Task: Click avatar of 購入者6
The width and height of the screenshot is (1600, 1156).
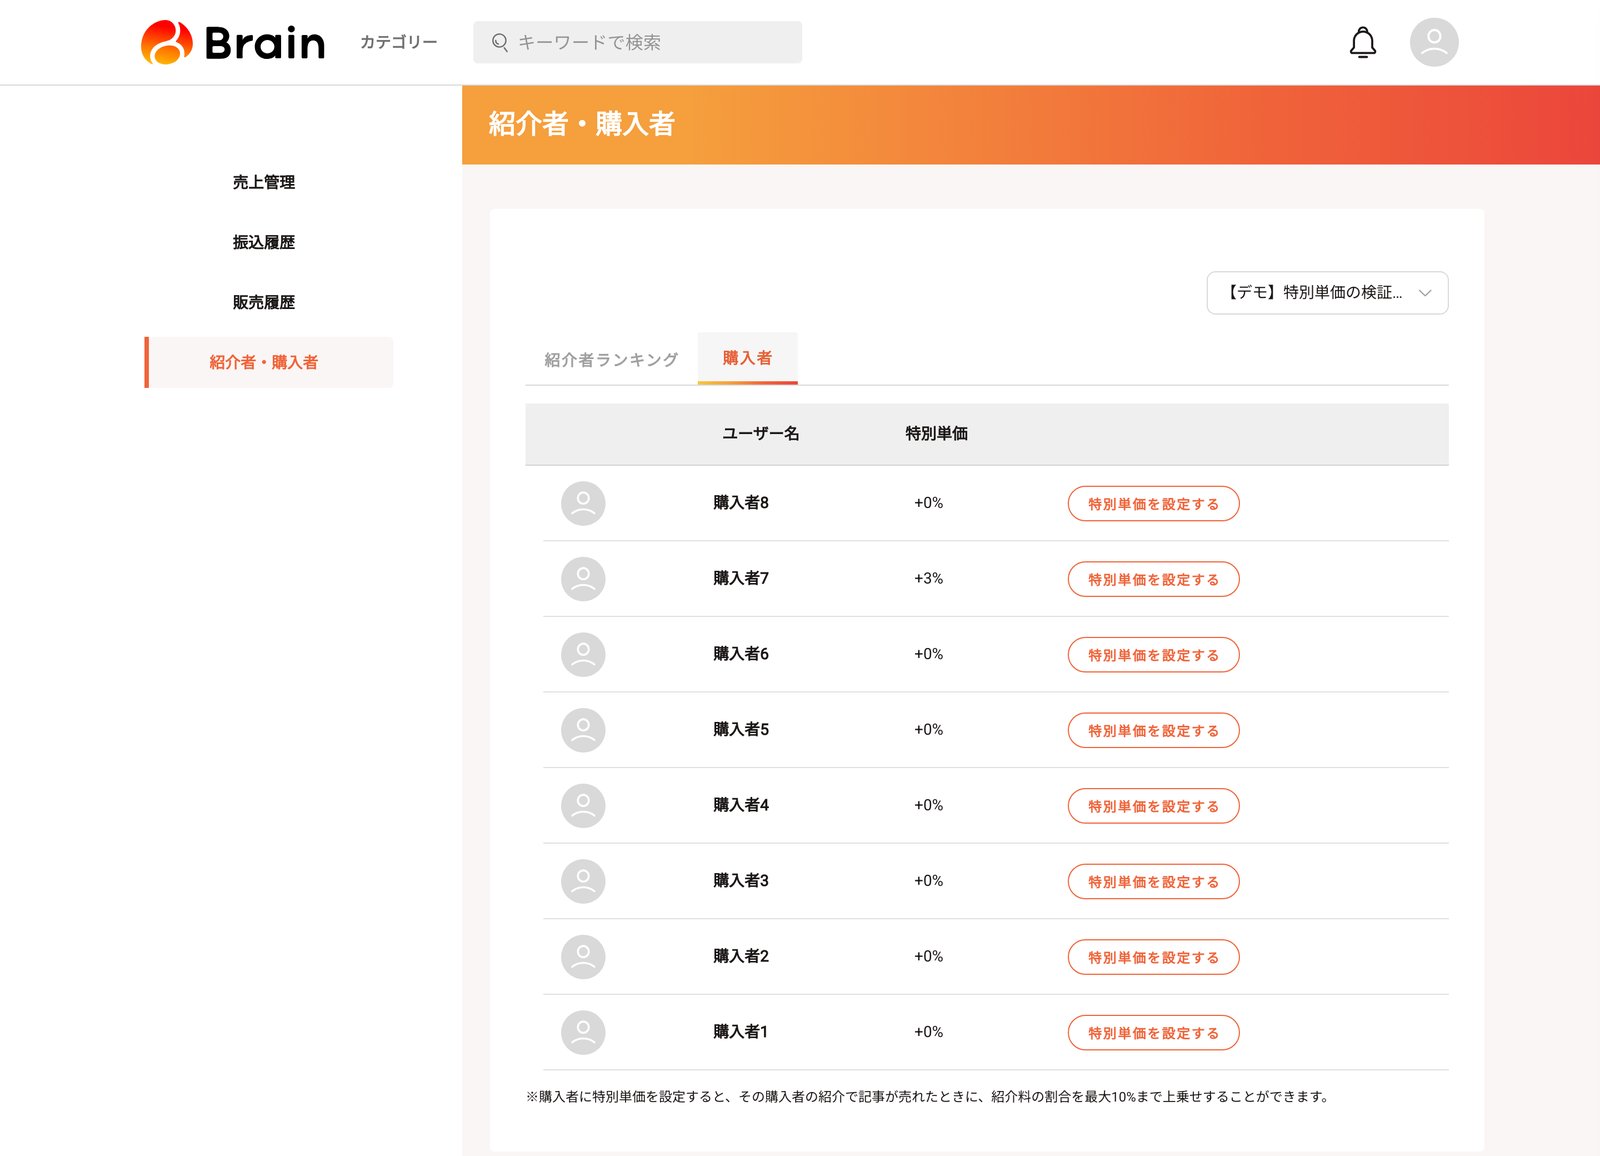Action: pos(583,654)
